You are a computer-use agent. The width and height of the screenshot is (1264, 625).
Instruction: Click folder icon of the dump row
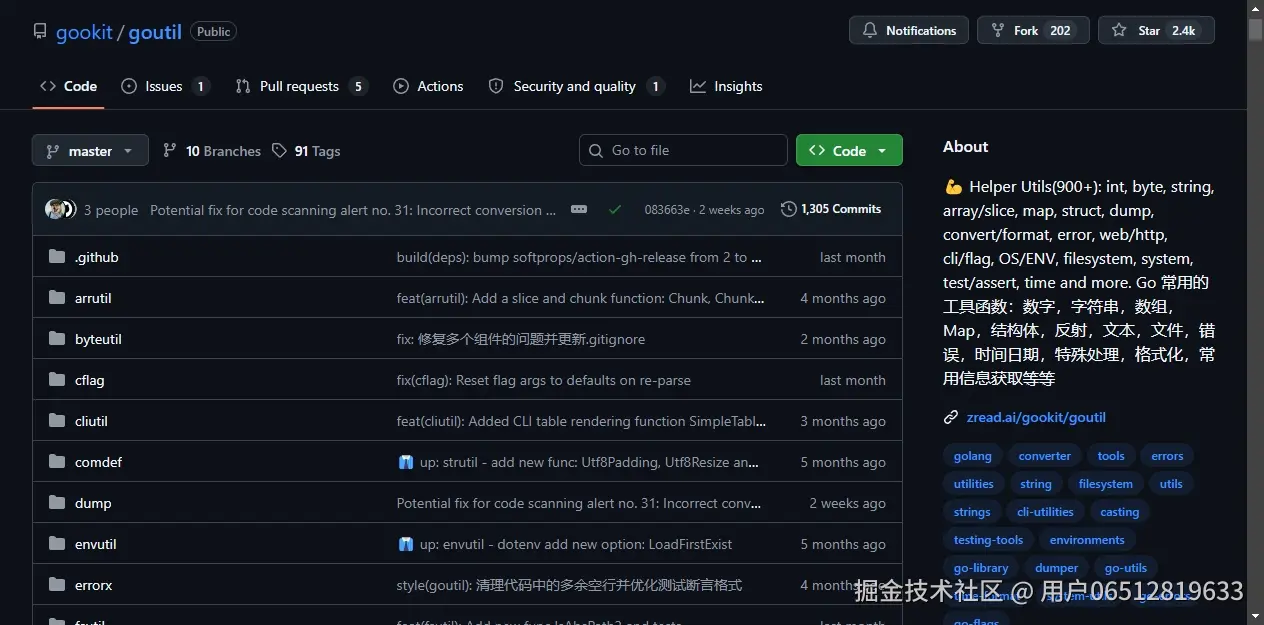[57, 503]
